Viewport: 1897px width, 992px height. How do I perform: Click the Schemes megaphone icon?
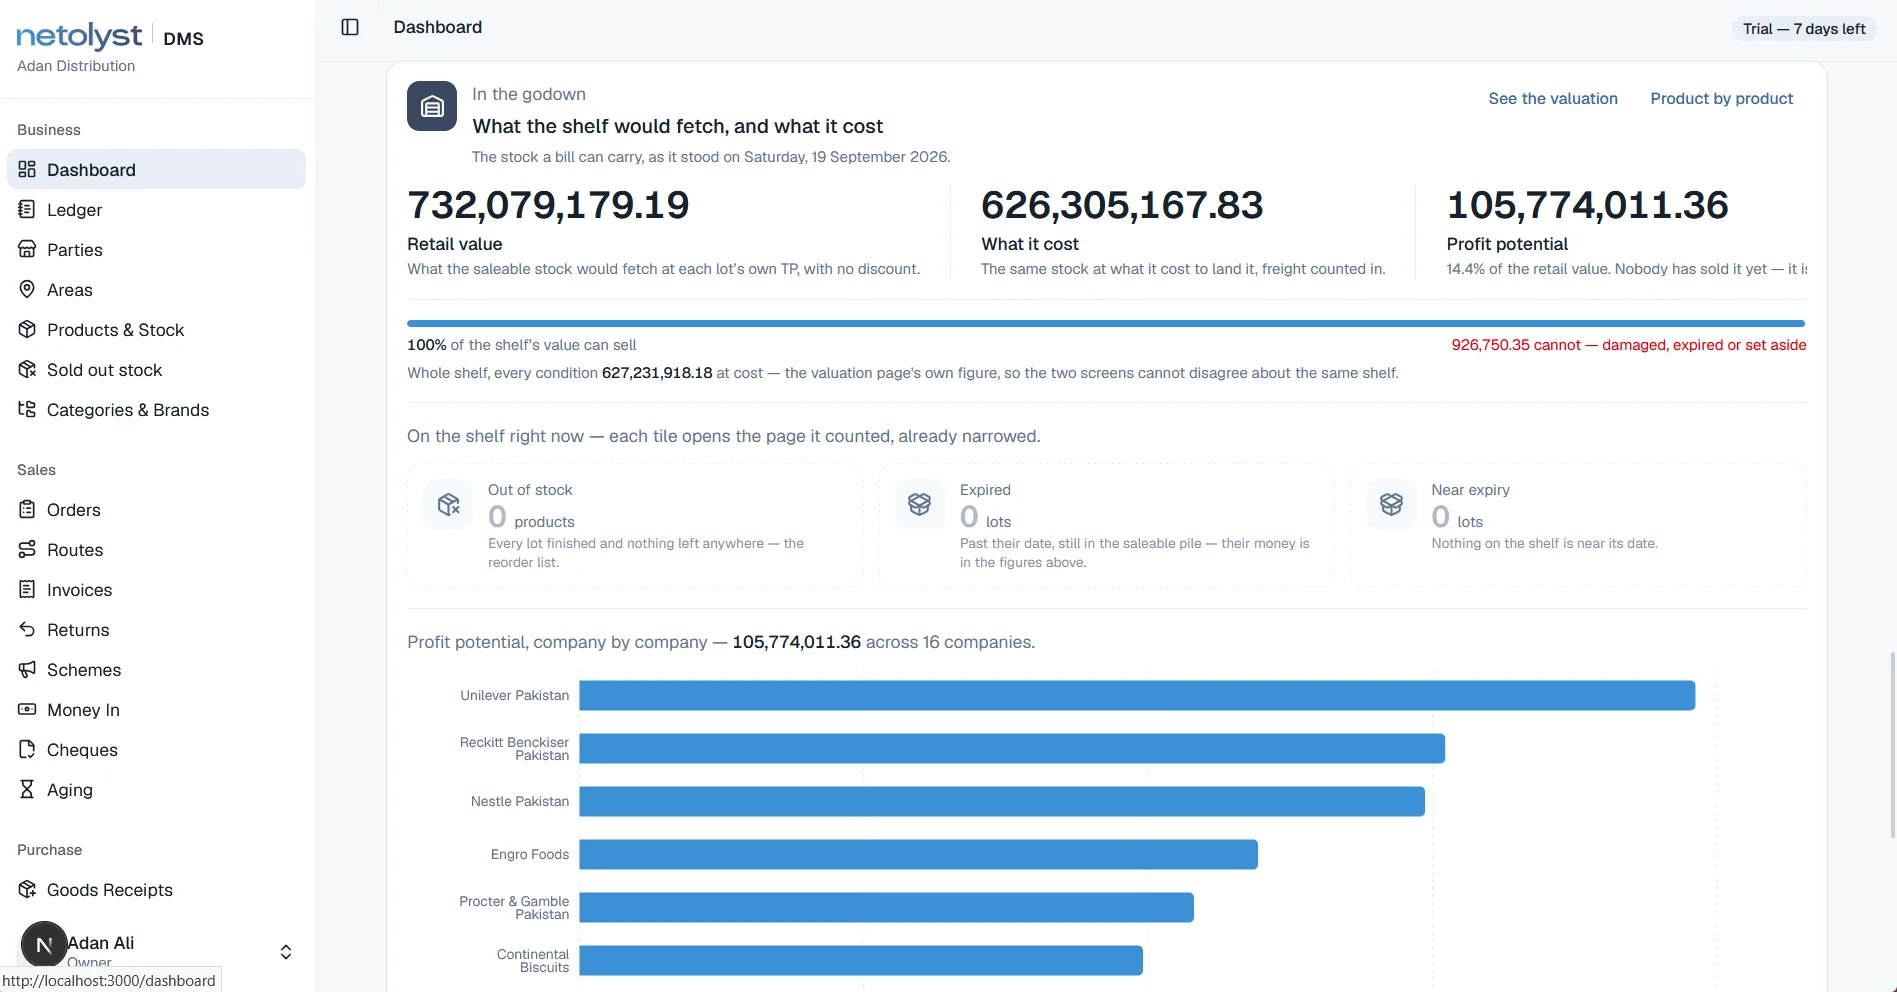[27, 669]
